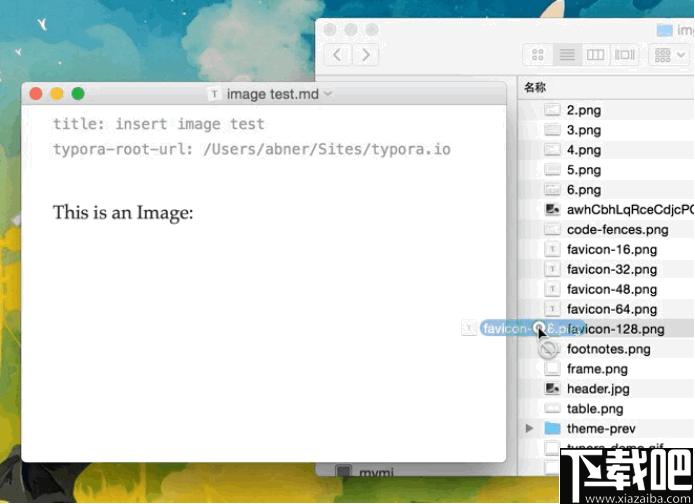Switch Finder to list view
Image resolution: width=695 pixels, height=504 pixels.
(x=567, y=55)
